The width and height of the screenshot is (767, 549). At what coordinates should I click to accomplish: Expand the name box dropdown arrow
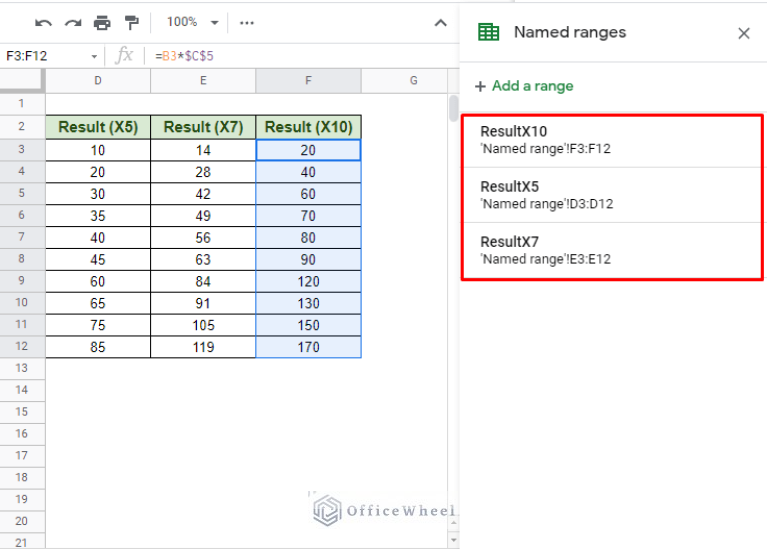coord(94,56)
